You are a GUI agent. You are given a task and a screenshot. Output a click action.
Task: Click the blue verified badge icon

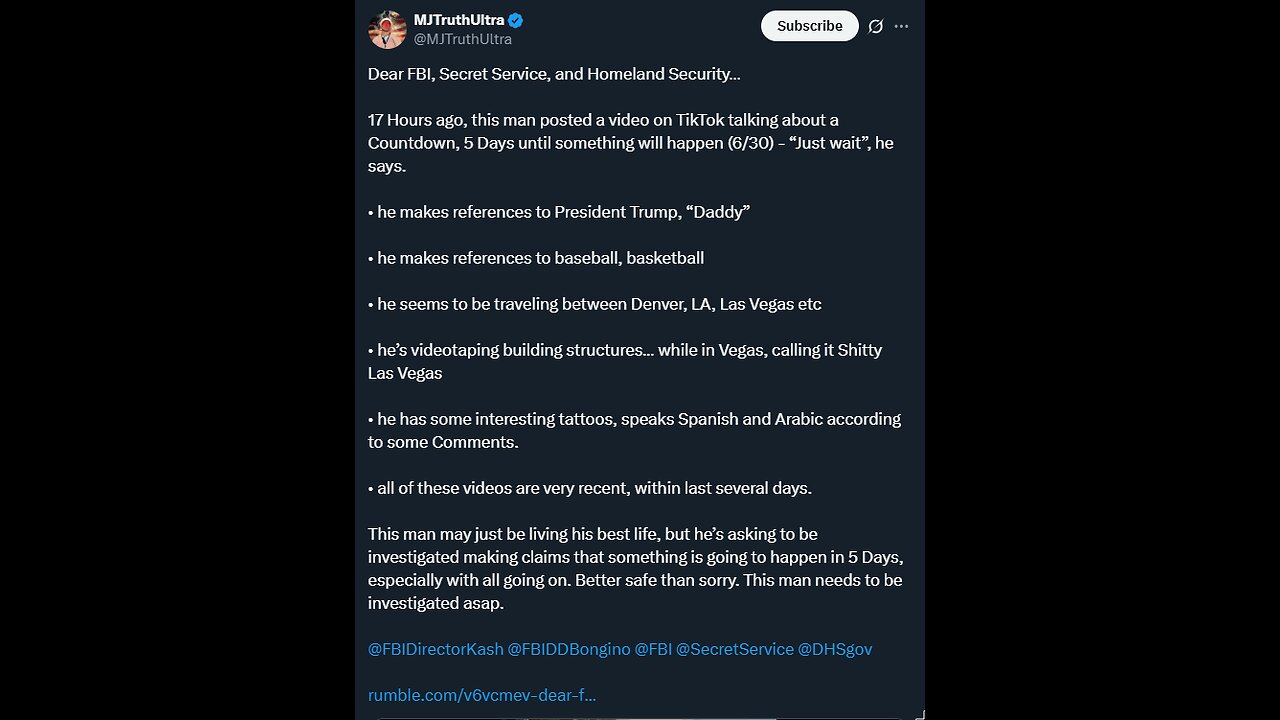[x=516, y=20]
